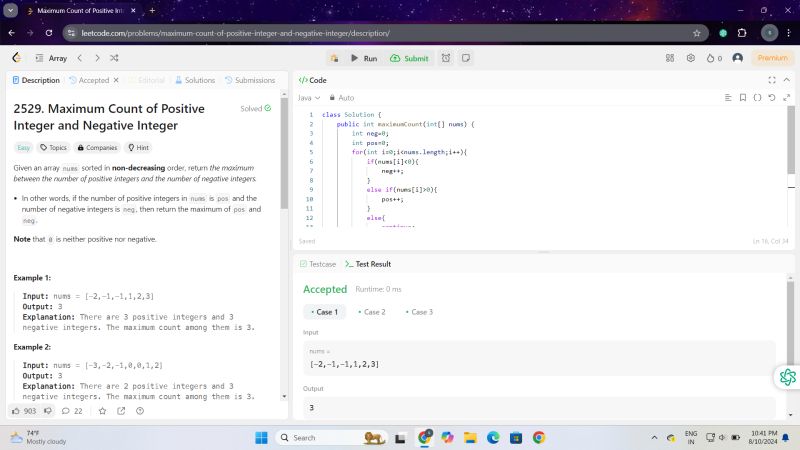Click the debugger icon beside Run
The image size is (800, 450).
click(x=334, y=58)
